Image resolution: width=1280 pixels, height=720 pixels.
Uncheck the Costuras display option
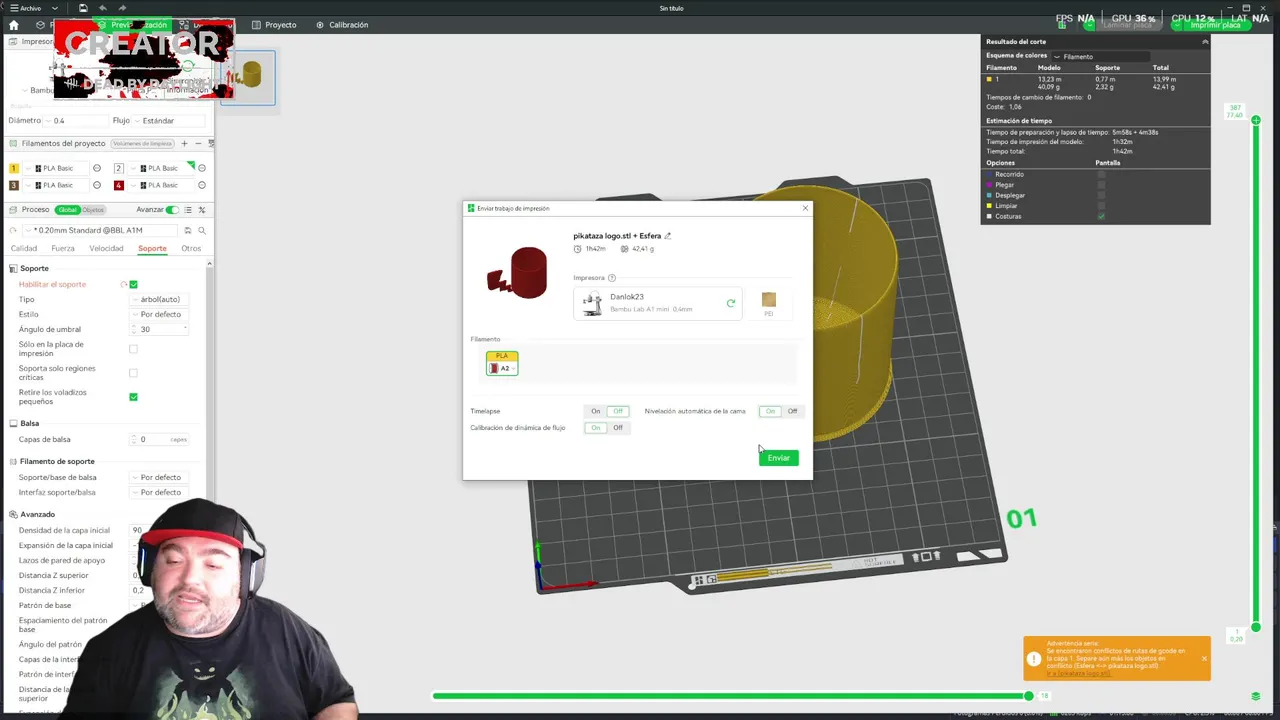coord(1101,216)
